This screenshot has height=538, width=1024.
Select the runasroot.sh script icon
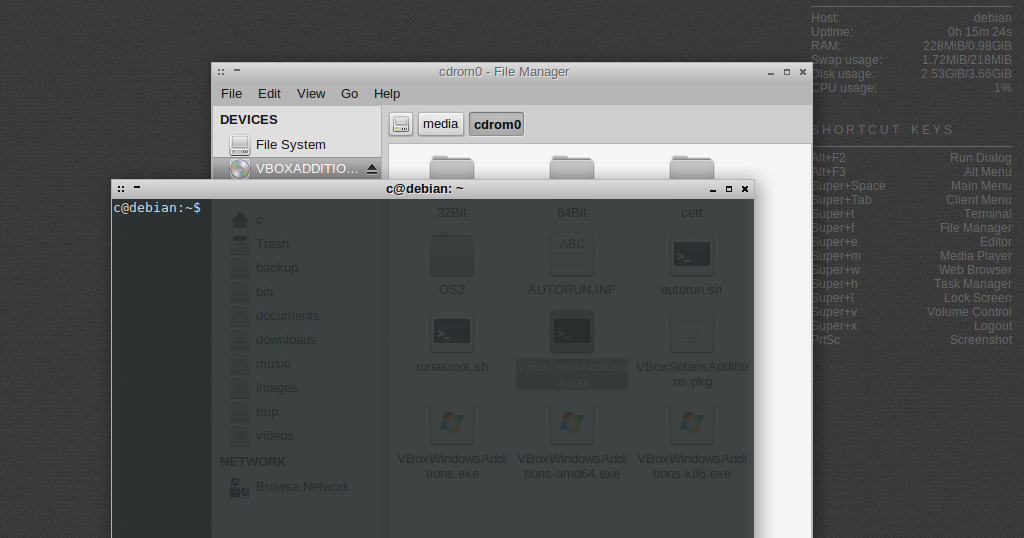452,332
